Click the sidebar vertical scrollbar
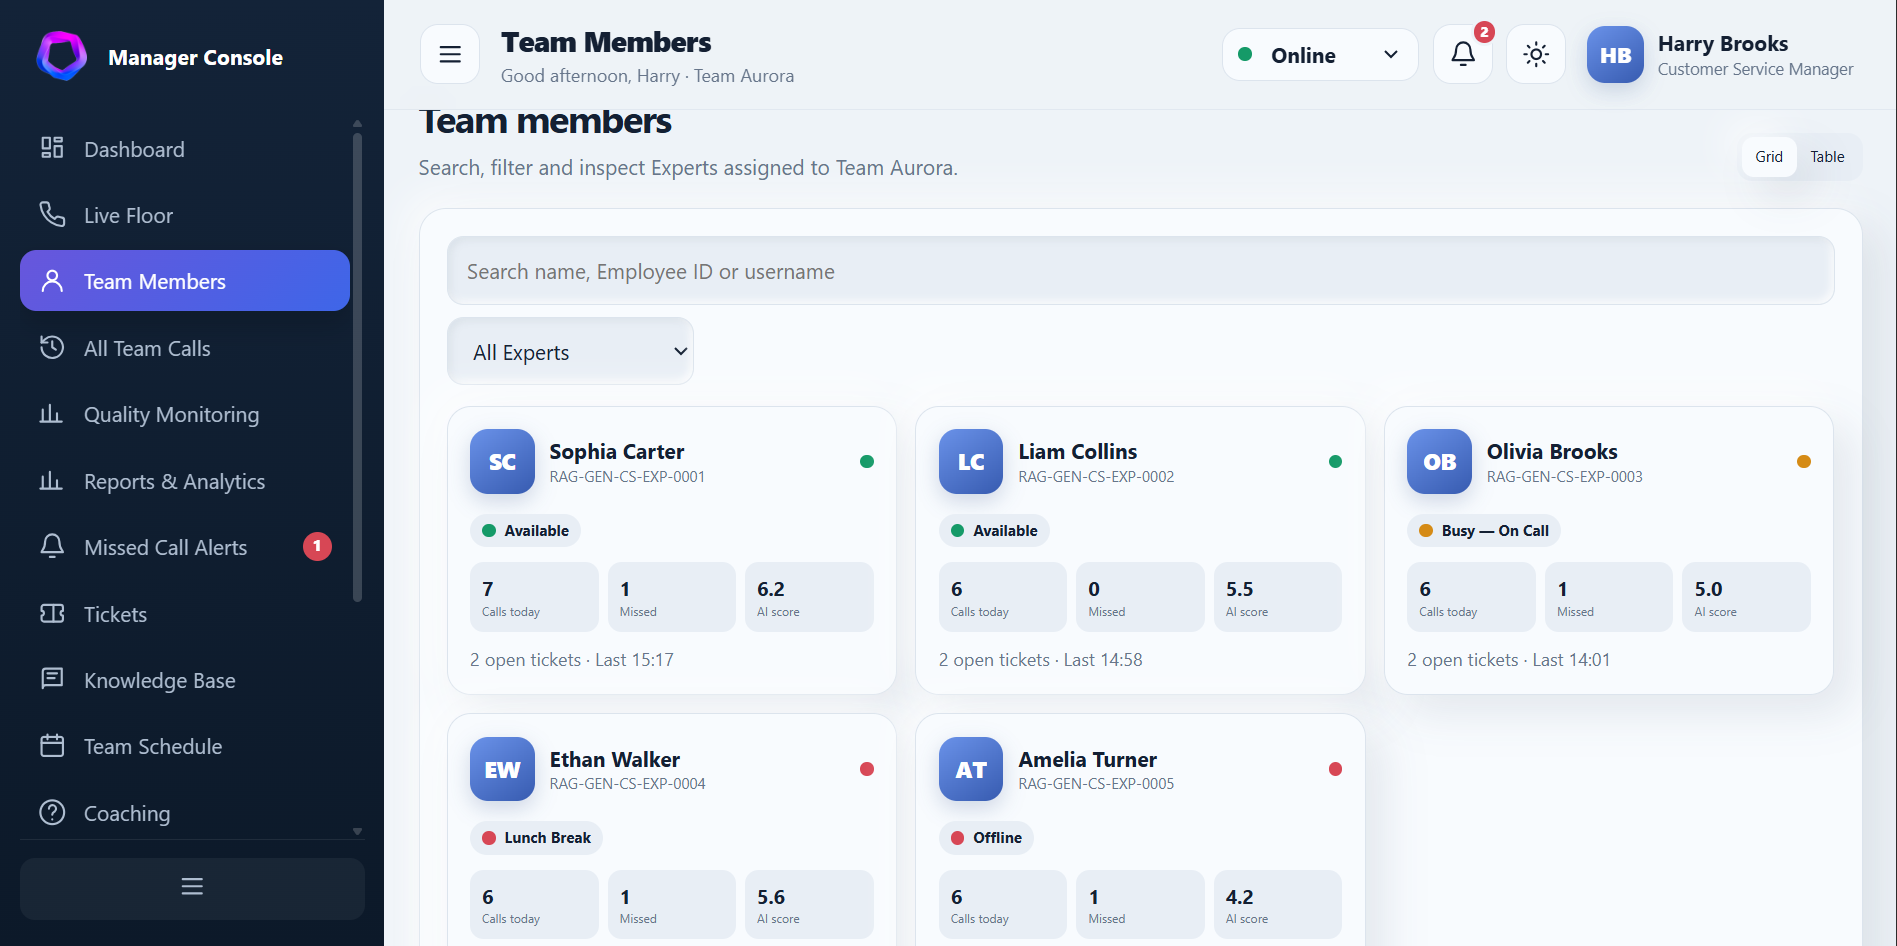 (x=357, y=367)
